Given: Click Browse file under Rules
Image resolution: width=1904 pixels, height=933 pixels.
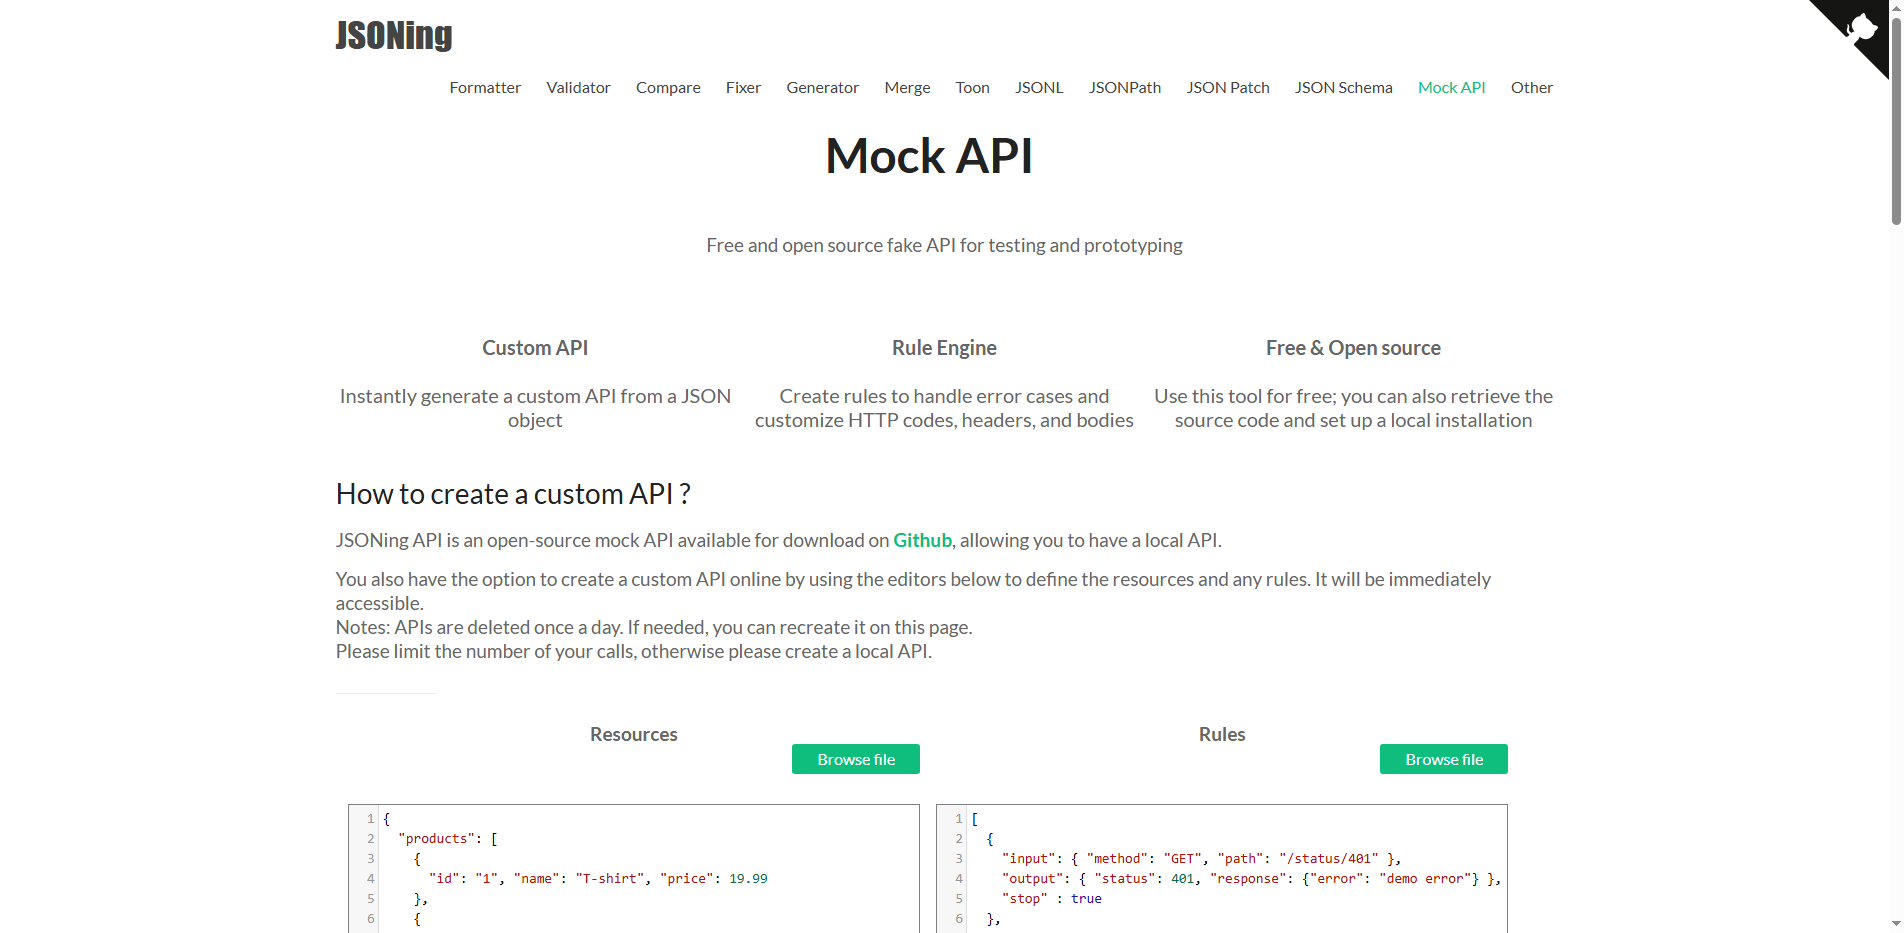Looking at the screenshot, I should coord(1443,759).
